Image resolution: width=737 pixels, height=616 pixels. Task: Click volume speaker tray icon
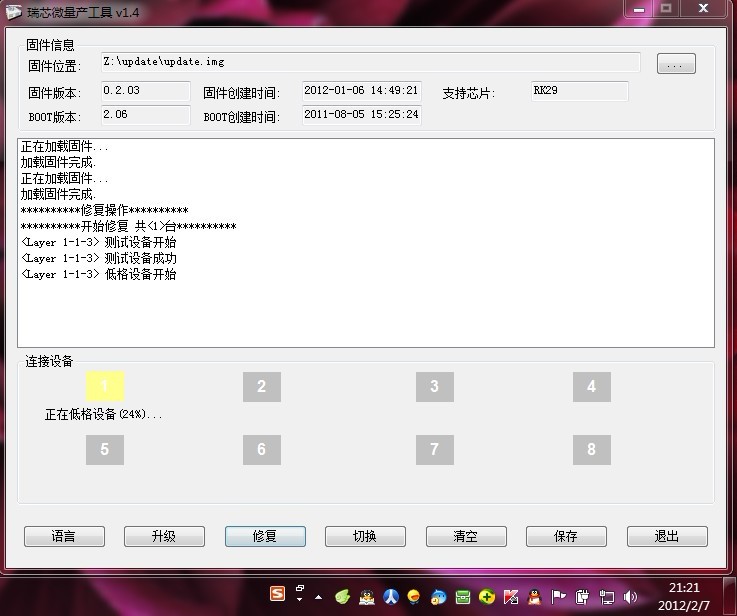tap(629, 597)
